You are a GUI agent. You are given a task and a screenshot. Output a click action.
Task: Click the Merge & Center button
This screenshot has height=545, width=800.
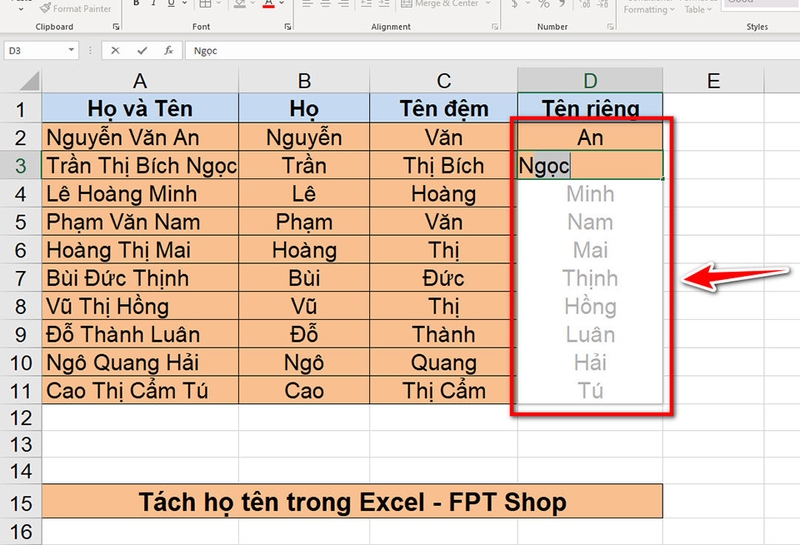click(x=440, y=4)
